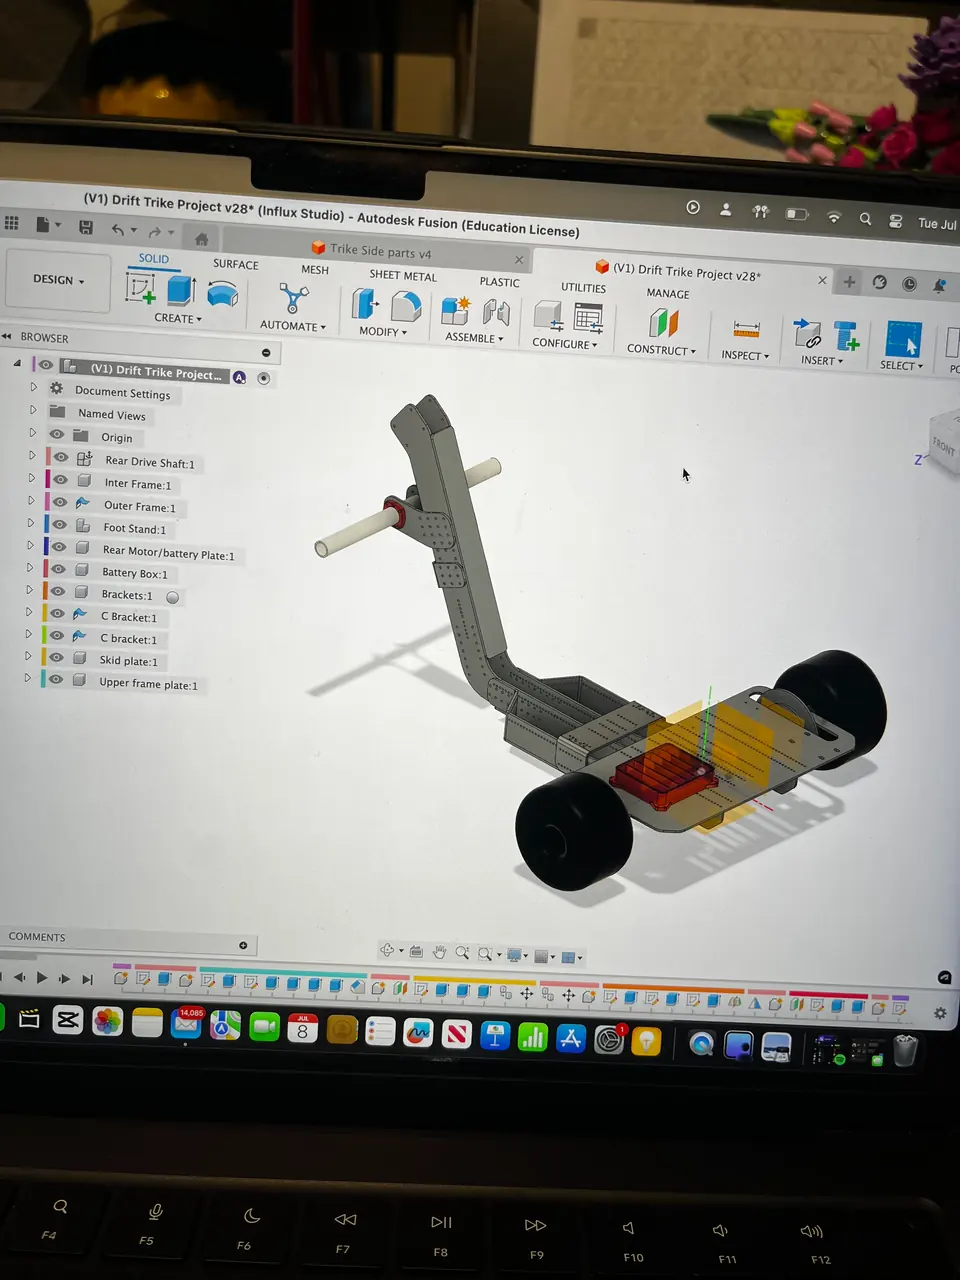
Task: Open the INSPECT dropdown menu
Action: coord(745,355)
